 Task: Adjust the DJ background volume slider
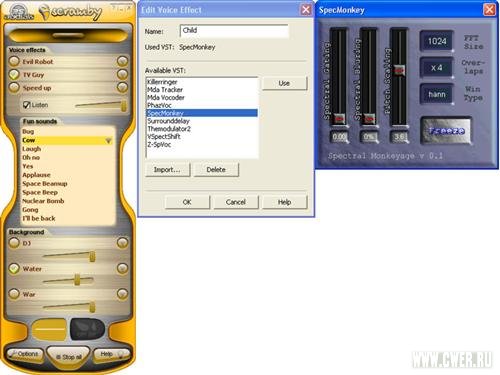(92, 256)
